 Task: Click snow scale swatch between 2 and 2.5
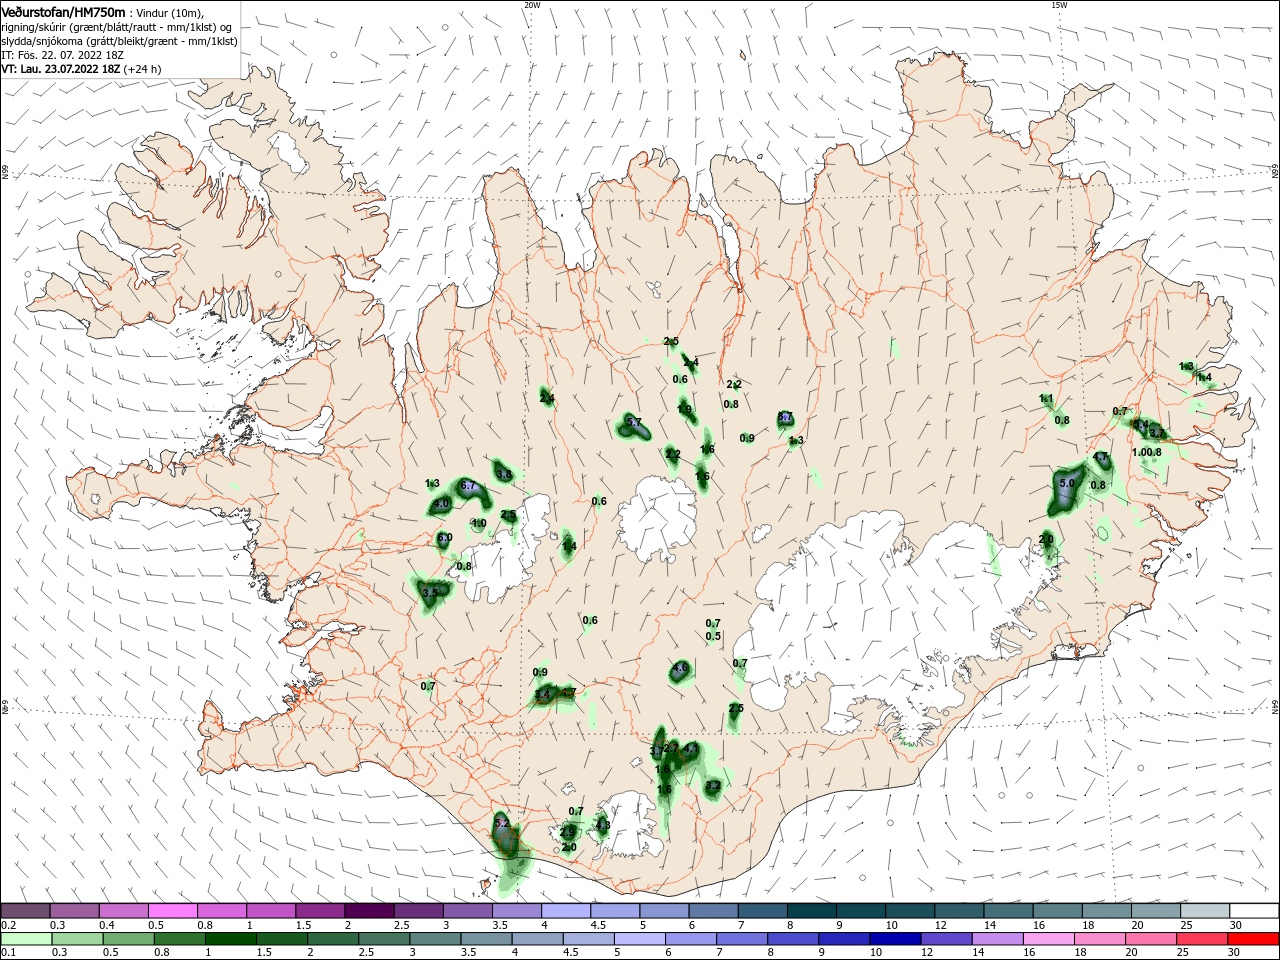(x=369, y=911)
